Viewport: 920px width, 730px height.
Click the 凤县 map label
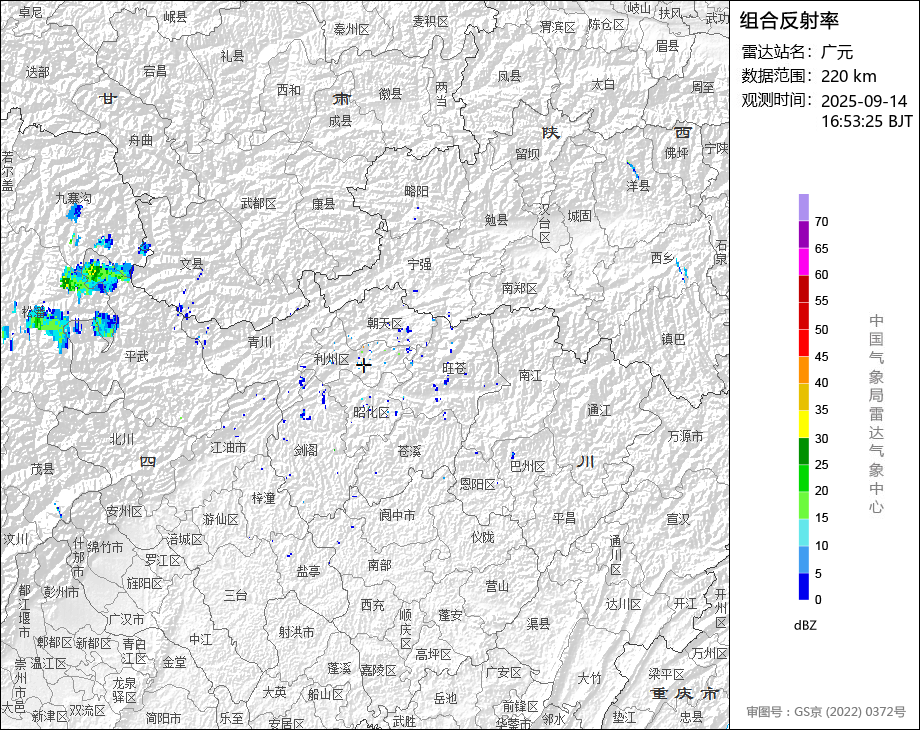point(509,76)
